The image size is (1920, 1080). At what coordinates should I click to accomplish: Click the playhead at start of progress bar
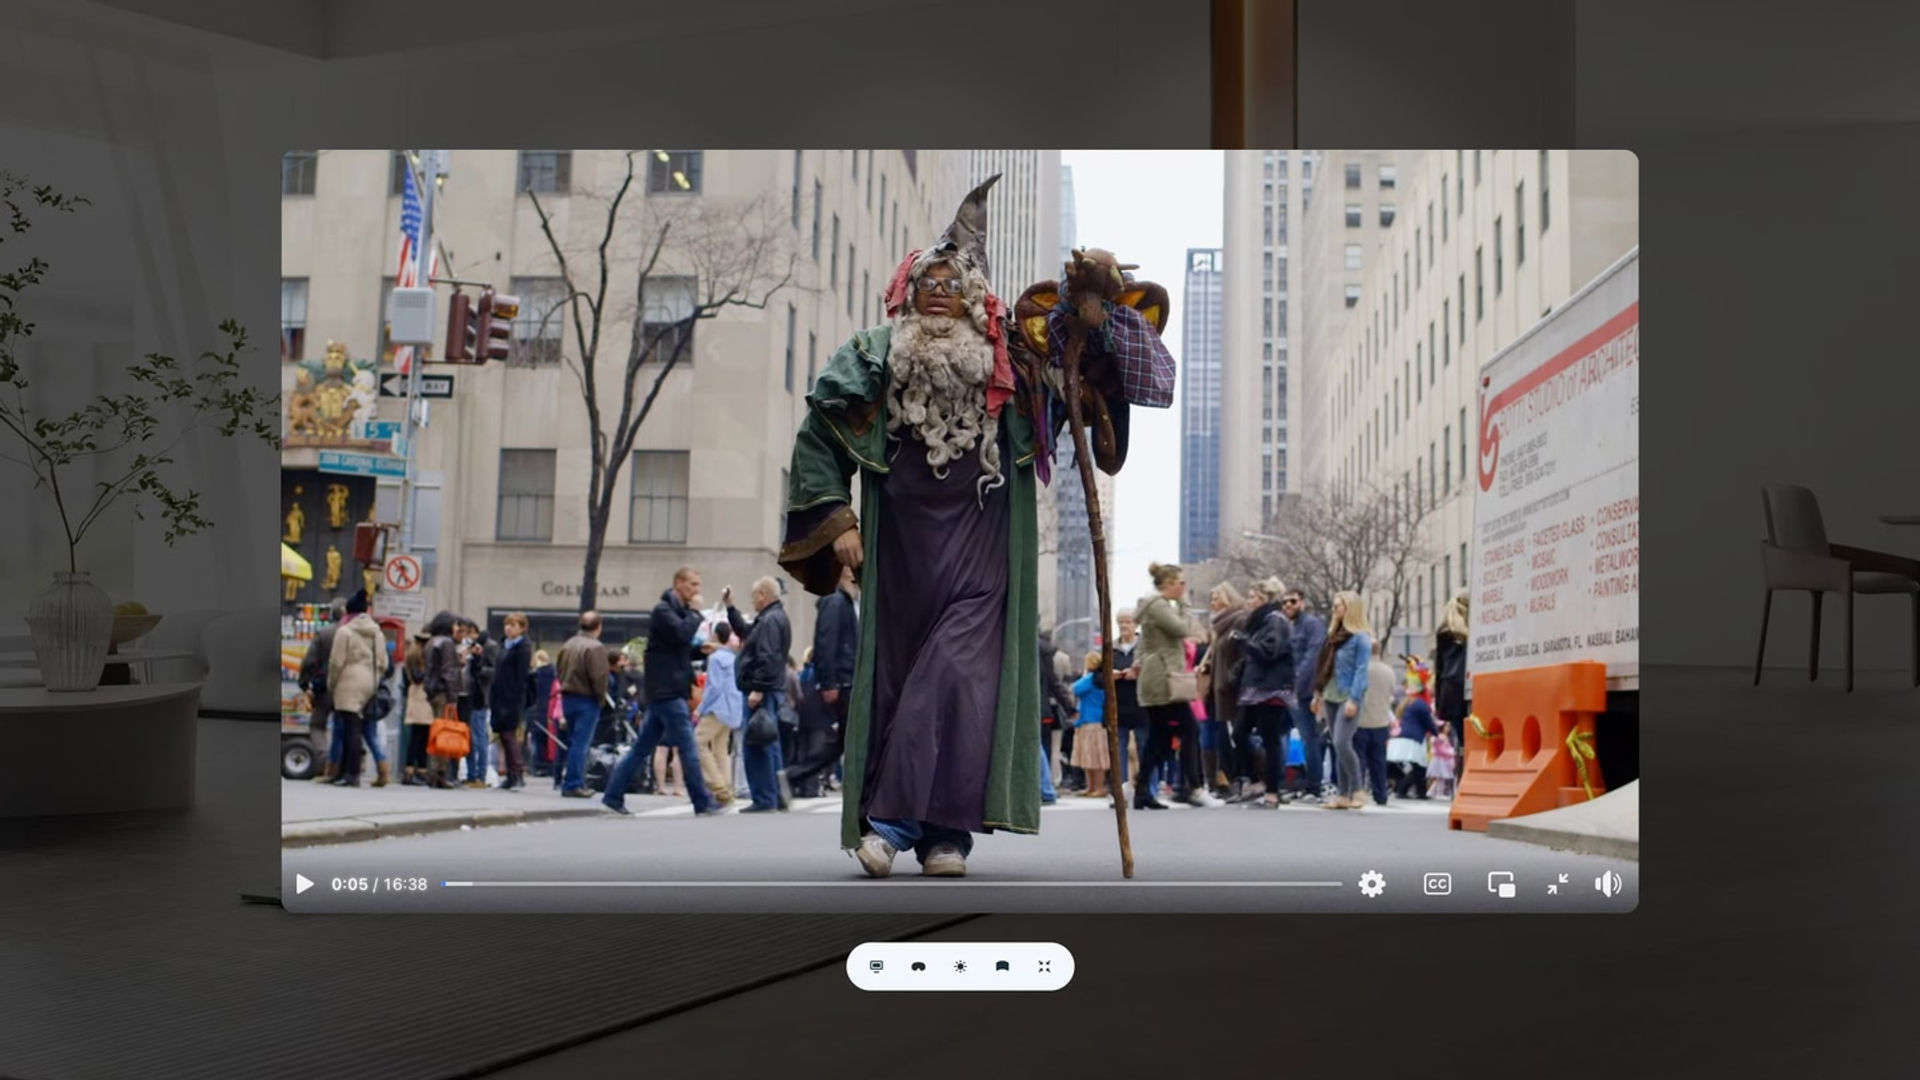click(446, 884)
